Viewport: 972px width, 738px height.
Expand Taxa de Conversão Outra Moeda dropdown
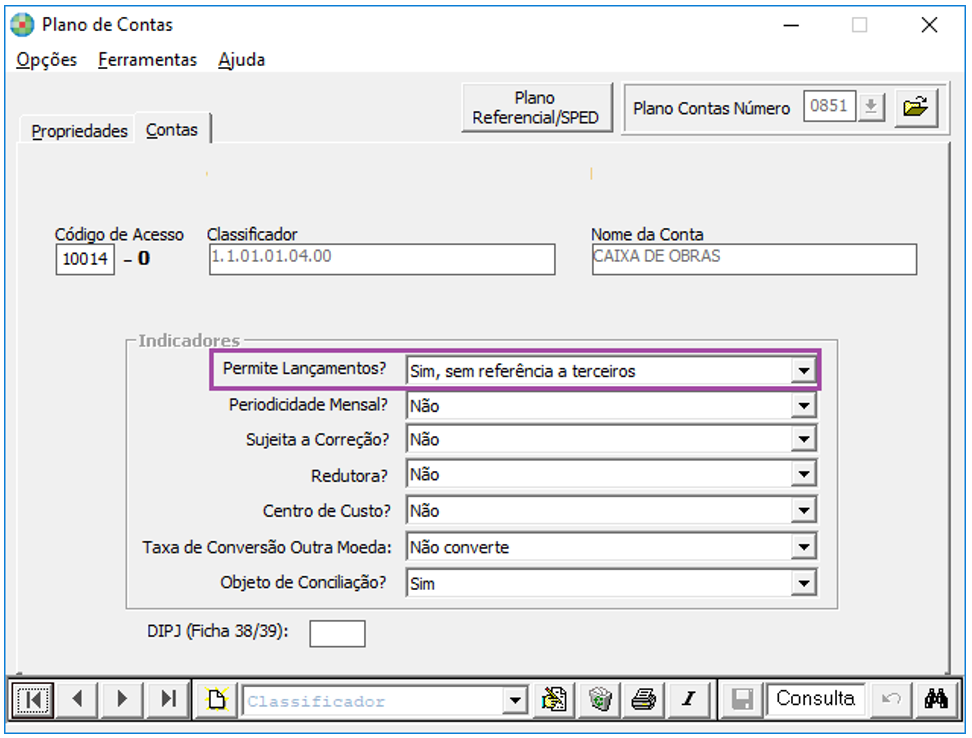click(x=804, y=547)
